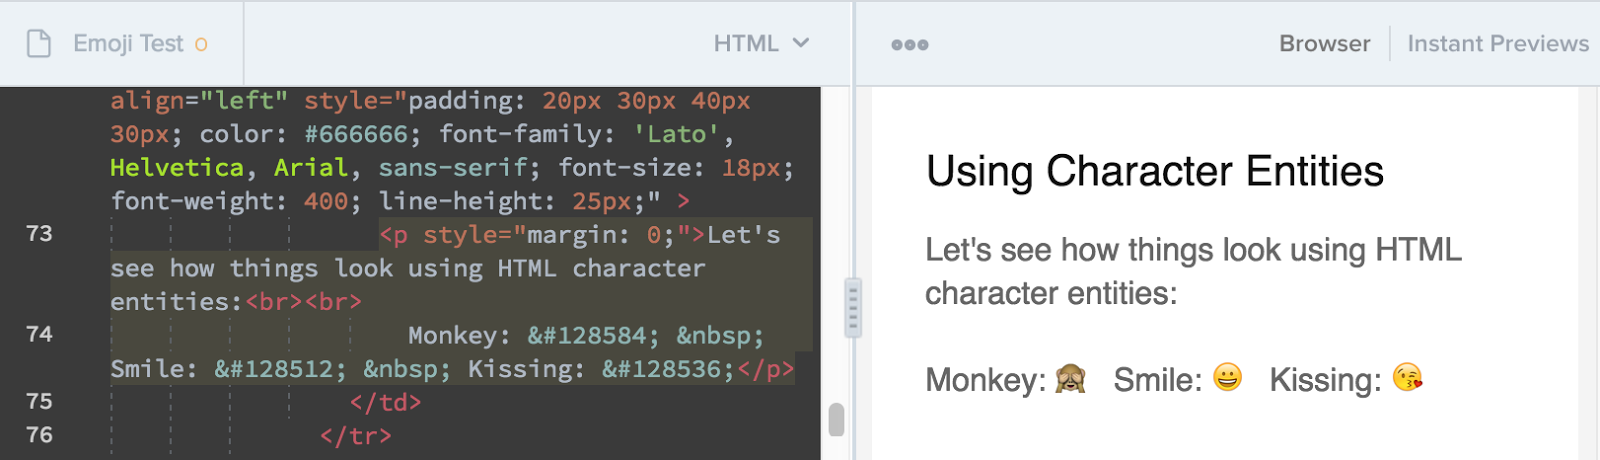Expand the HTML dropdown chevron
The width and height of the screenshot is (1600, 460).
pos(801,43)
